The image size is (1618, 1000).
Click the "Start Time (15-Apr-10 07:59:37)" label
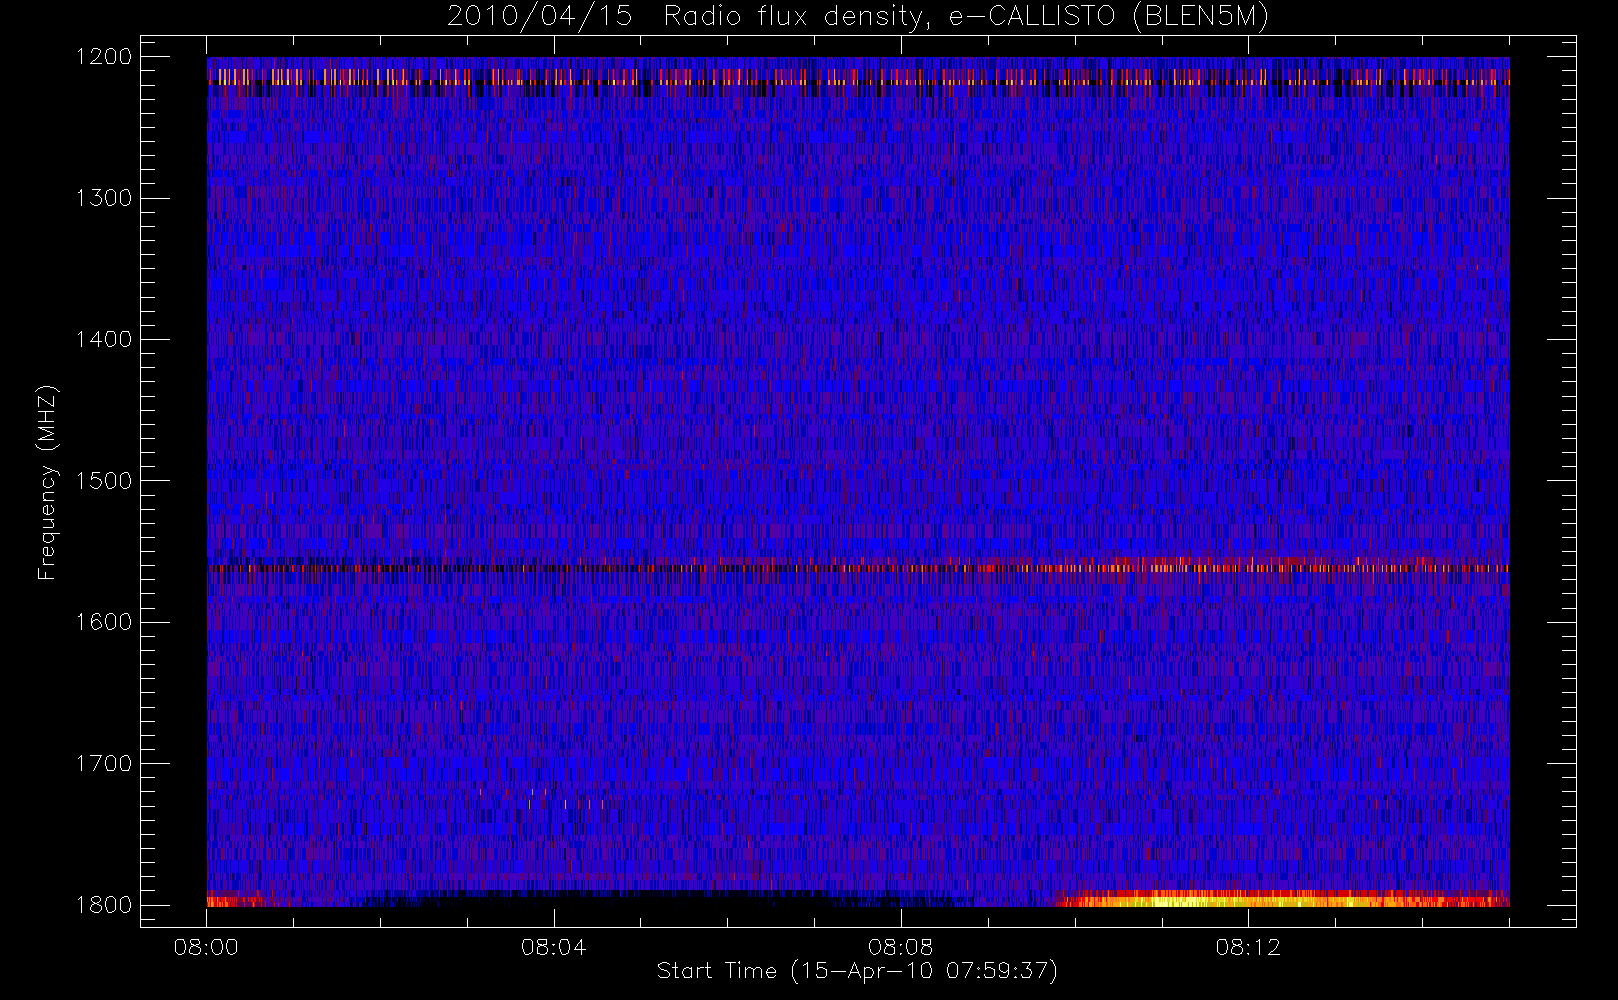pyautogui.click(x=857, y=971)
